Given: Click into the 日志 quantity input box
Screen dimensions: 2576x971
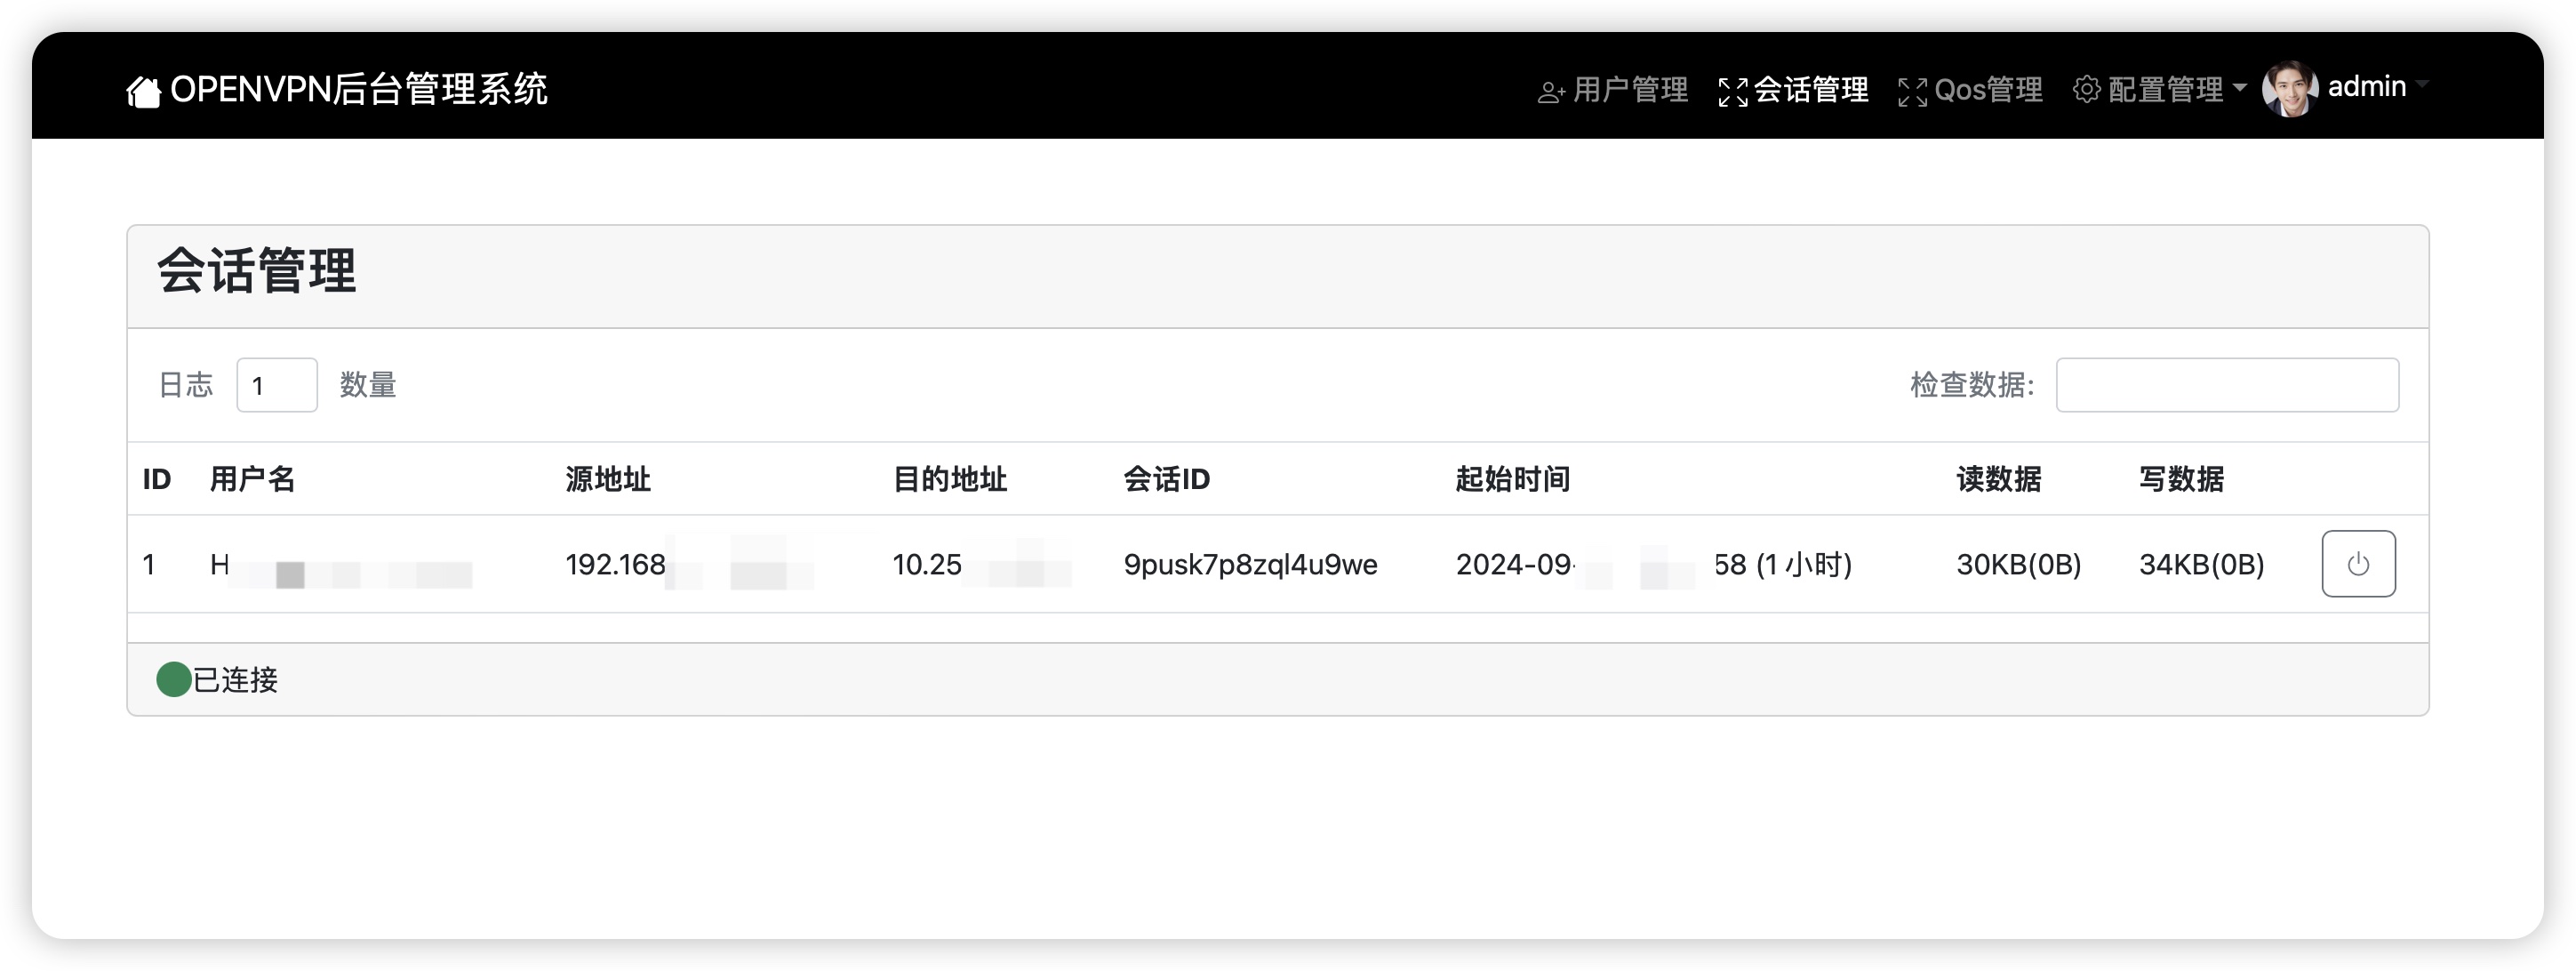Looking at the screenshot, I should [277, 385].
